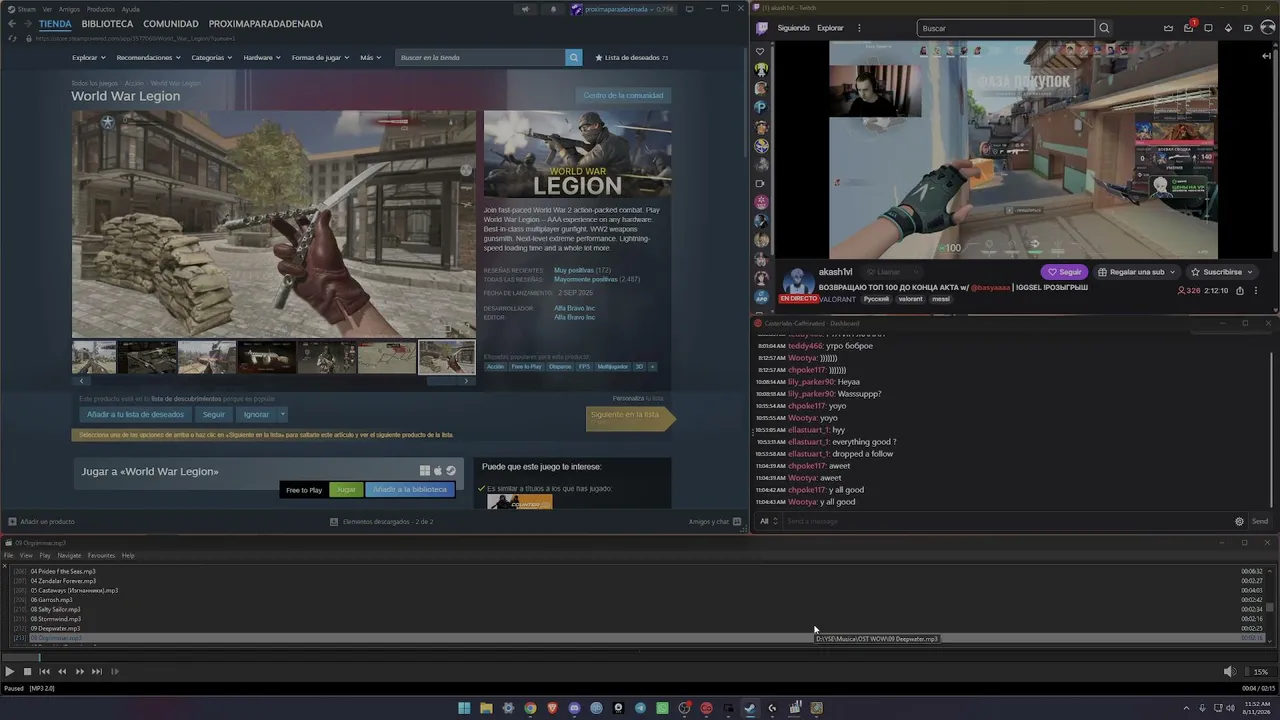
Task: Open Steam announcements megaphone icon
Action: pos(525,9)
